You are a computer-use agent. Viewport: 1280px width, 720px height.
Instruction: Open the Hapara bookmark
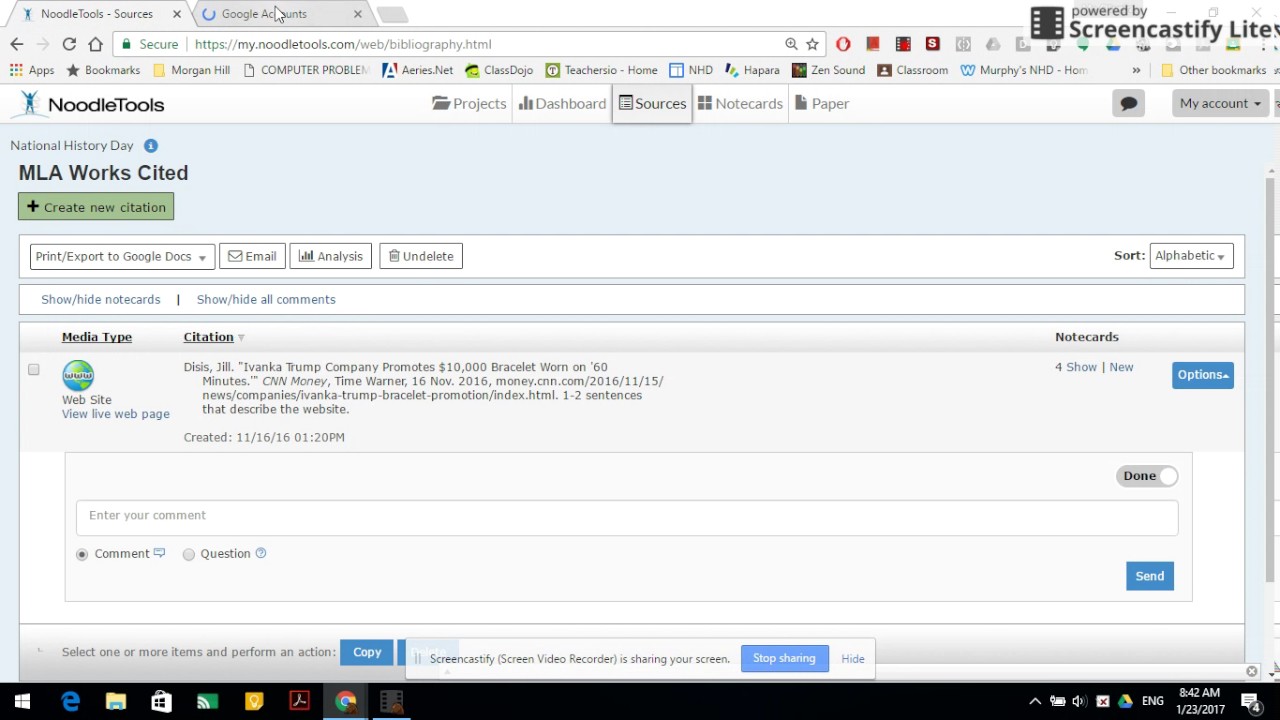click(x=752, y=70)
